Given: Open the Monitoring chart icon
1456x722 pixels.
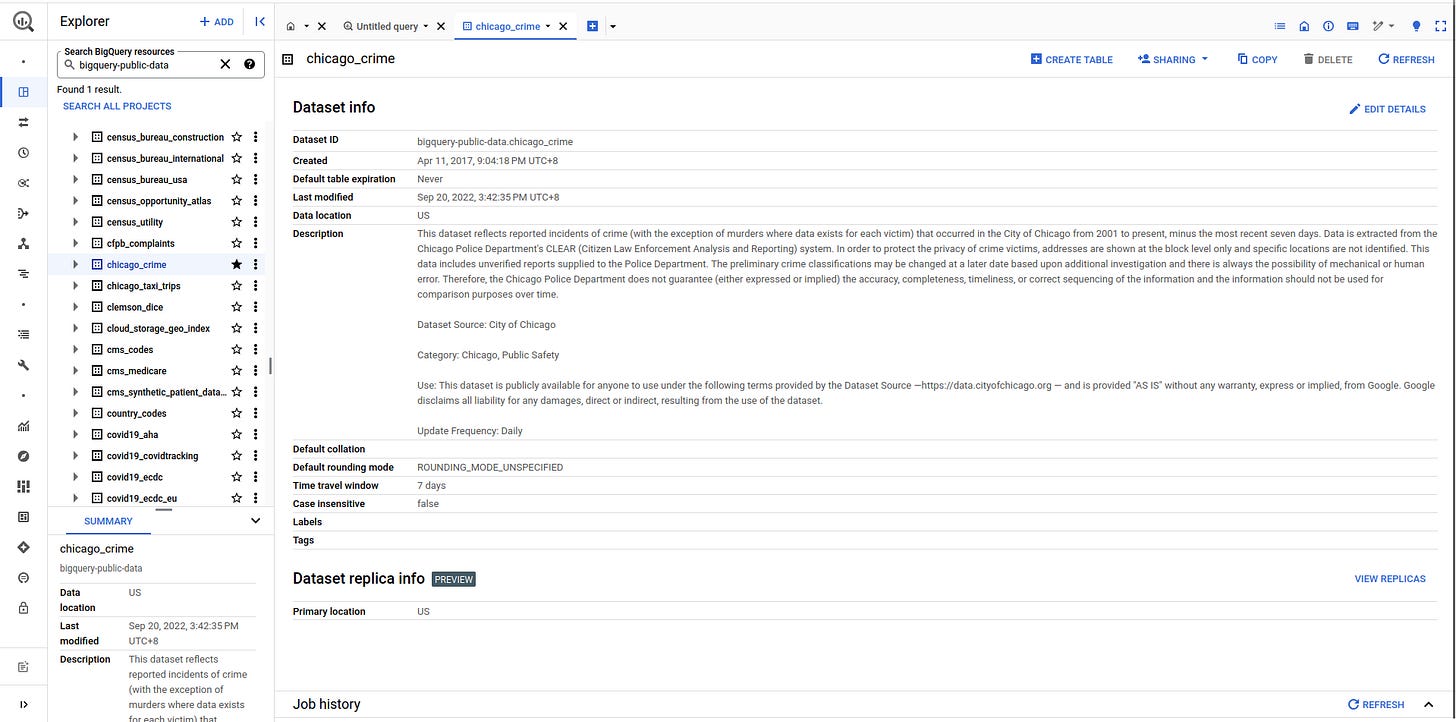Looking at the screenshot, I should [23, 426].
